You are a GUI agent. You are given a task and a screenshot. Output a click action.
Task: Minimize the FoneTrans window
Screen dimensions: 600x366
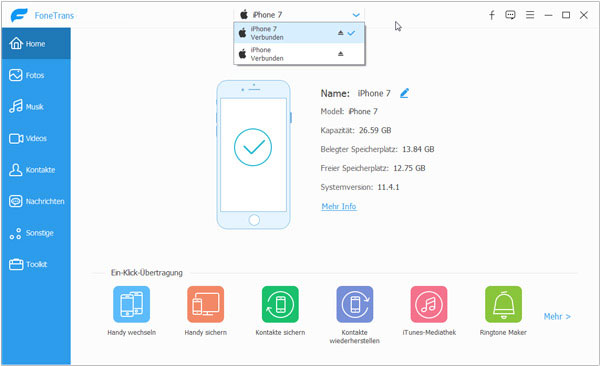pyautogui.click(x=548, y=15)
